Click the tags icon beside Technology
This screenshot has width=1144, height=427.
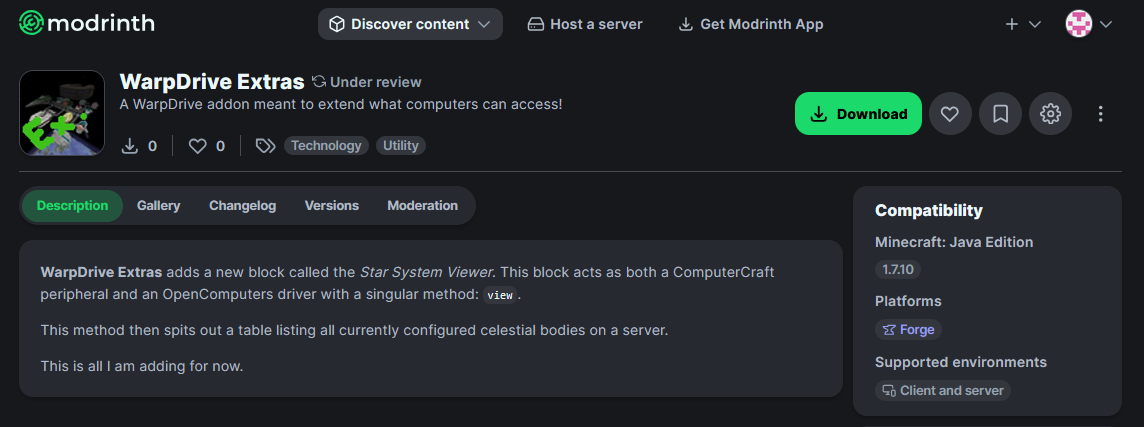click(x=265, y=146)
